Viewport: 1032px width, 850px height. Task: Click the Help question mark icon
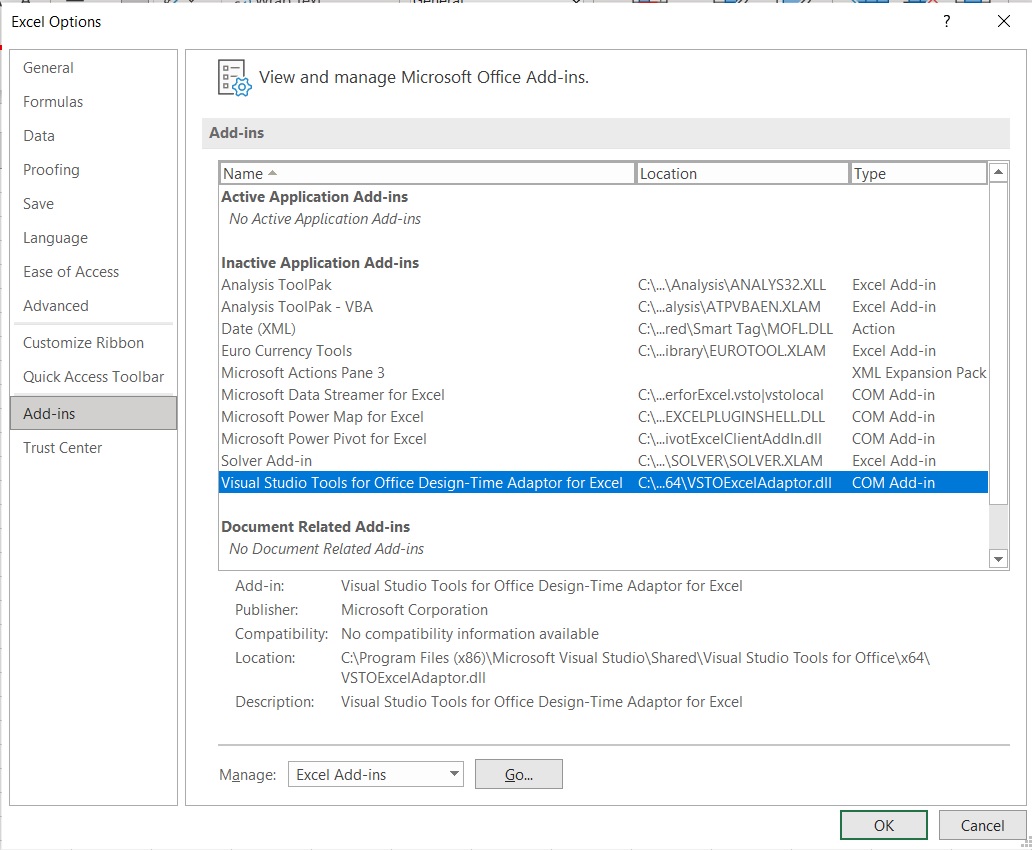pos(946,21)
